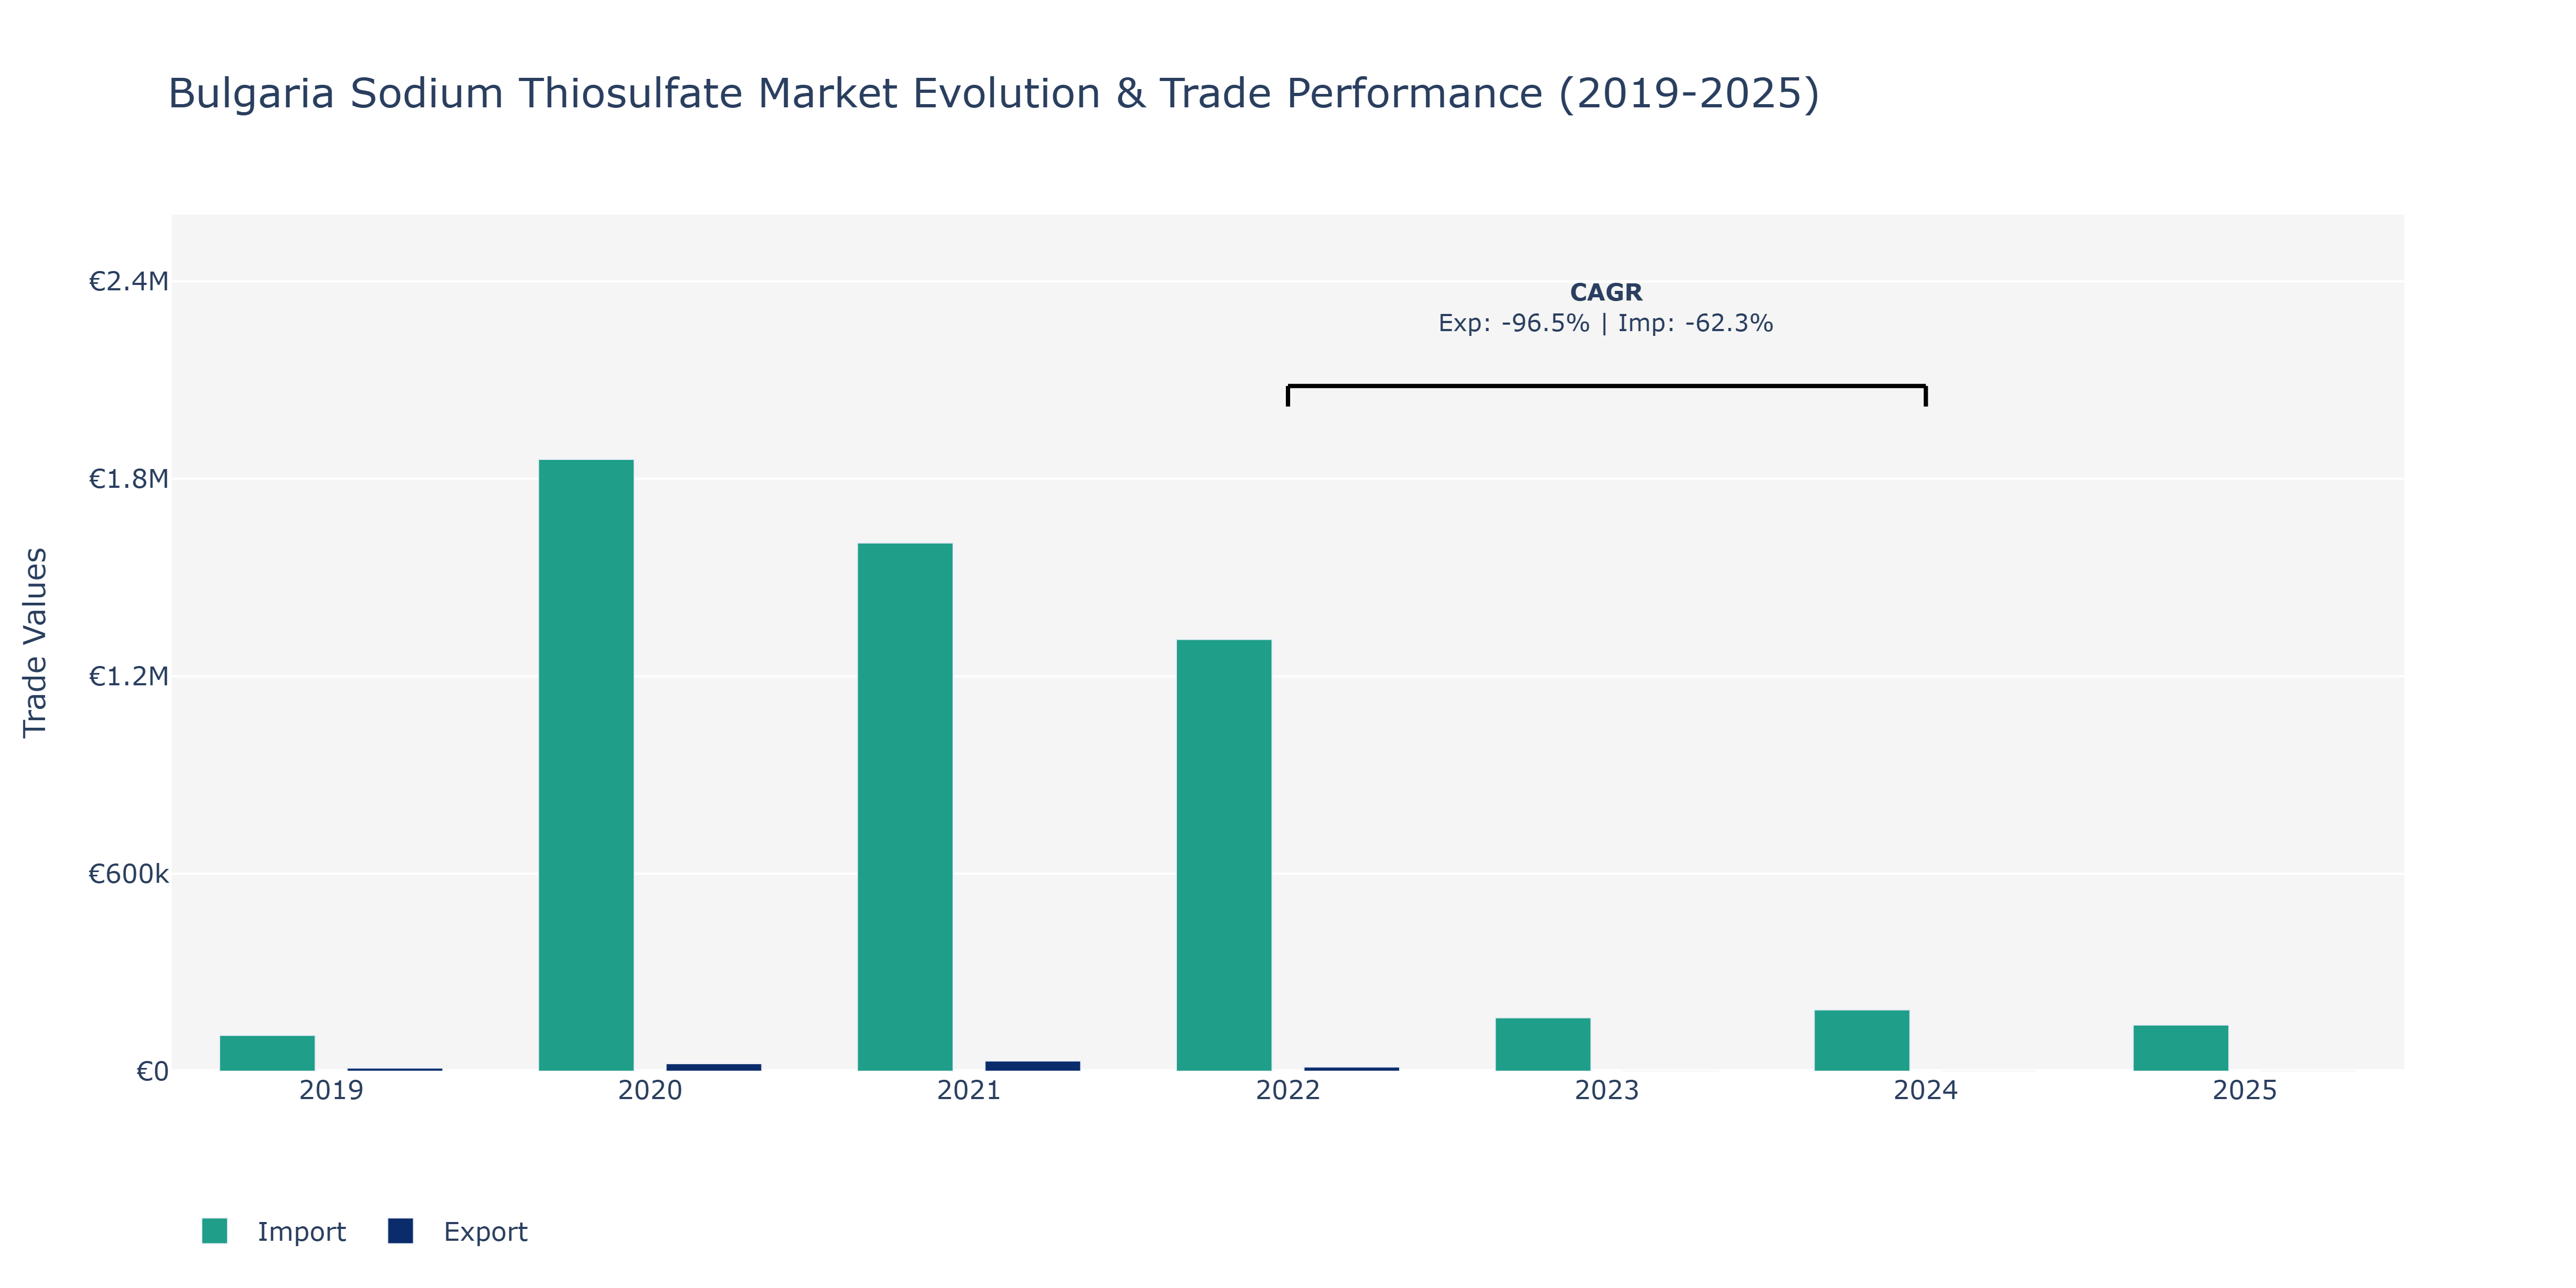Click the 2025 x-axis label
2576x1288 pixels.
tap(2245, 1090)
